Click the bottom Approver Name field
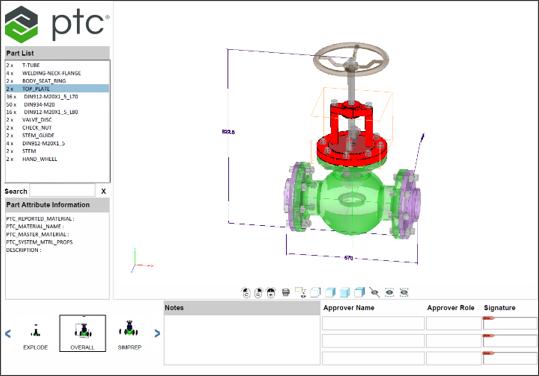Screen dimensions: 539x376 373,358
